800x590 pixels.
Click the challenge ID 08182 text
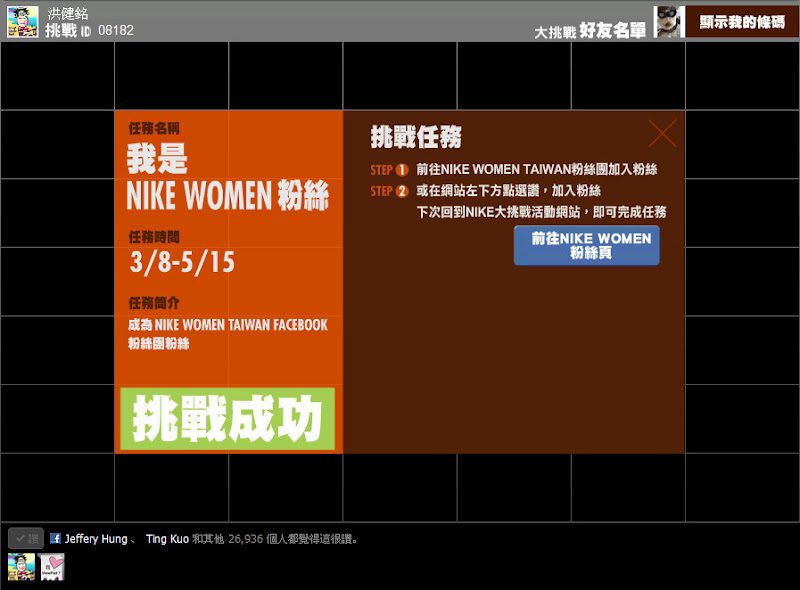[x=116, y=31]
